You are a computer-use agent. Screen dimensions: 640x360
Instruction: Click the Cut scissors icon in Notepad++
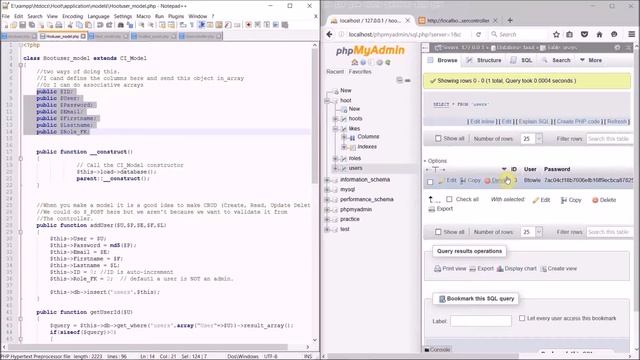pyautogui.click(x=70, y=25)
